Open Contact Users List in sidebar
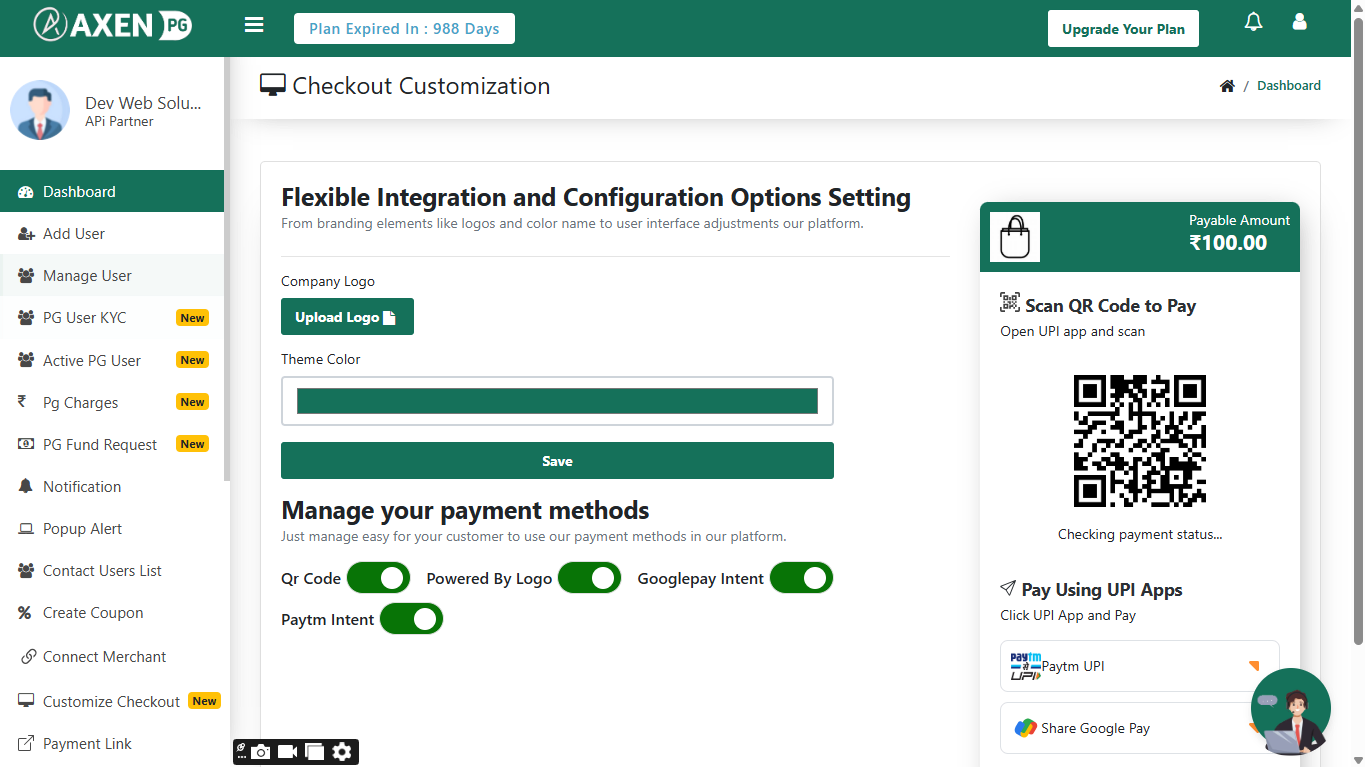Screen dimensions: 1365x767 [112, 570]
